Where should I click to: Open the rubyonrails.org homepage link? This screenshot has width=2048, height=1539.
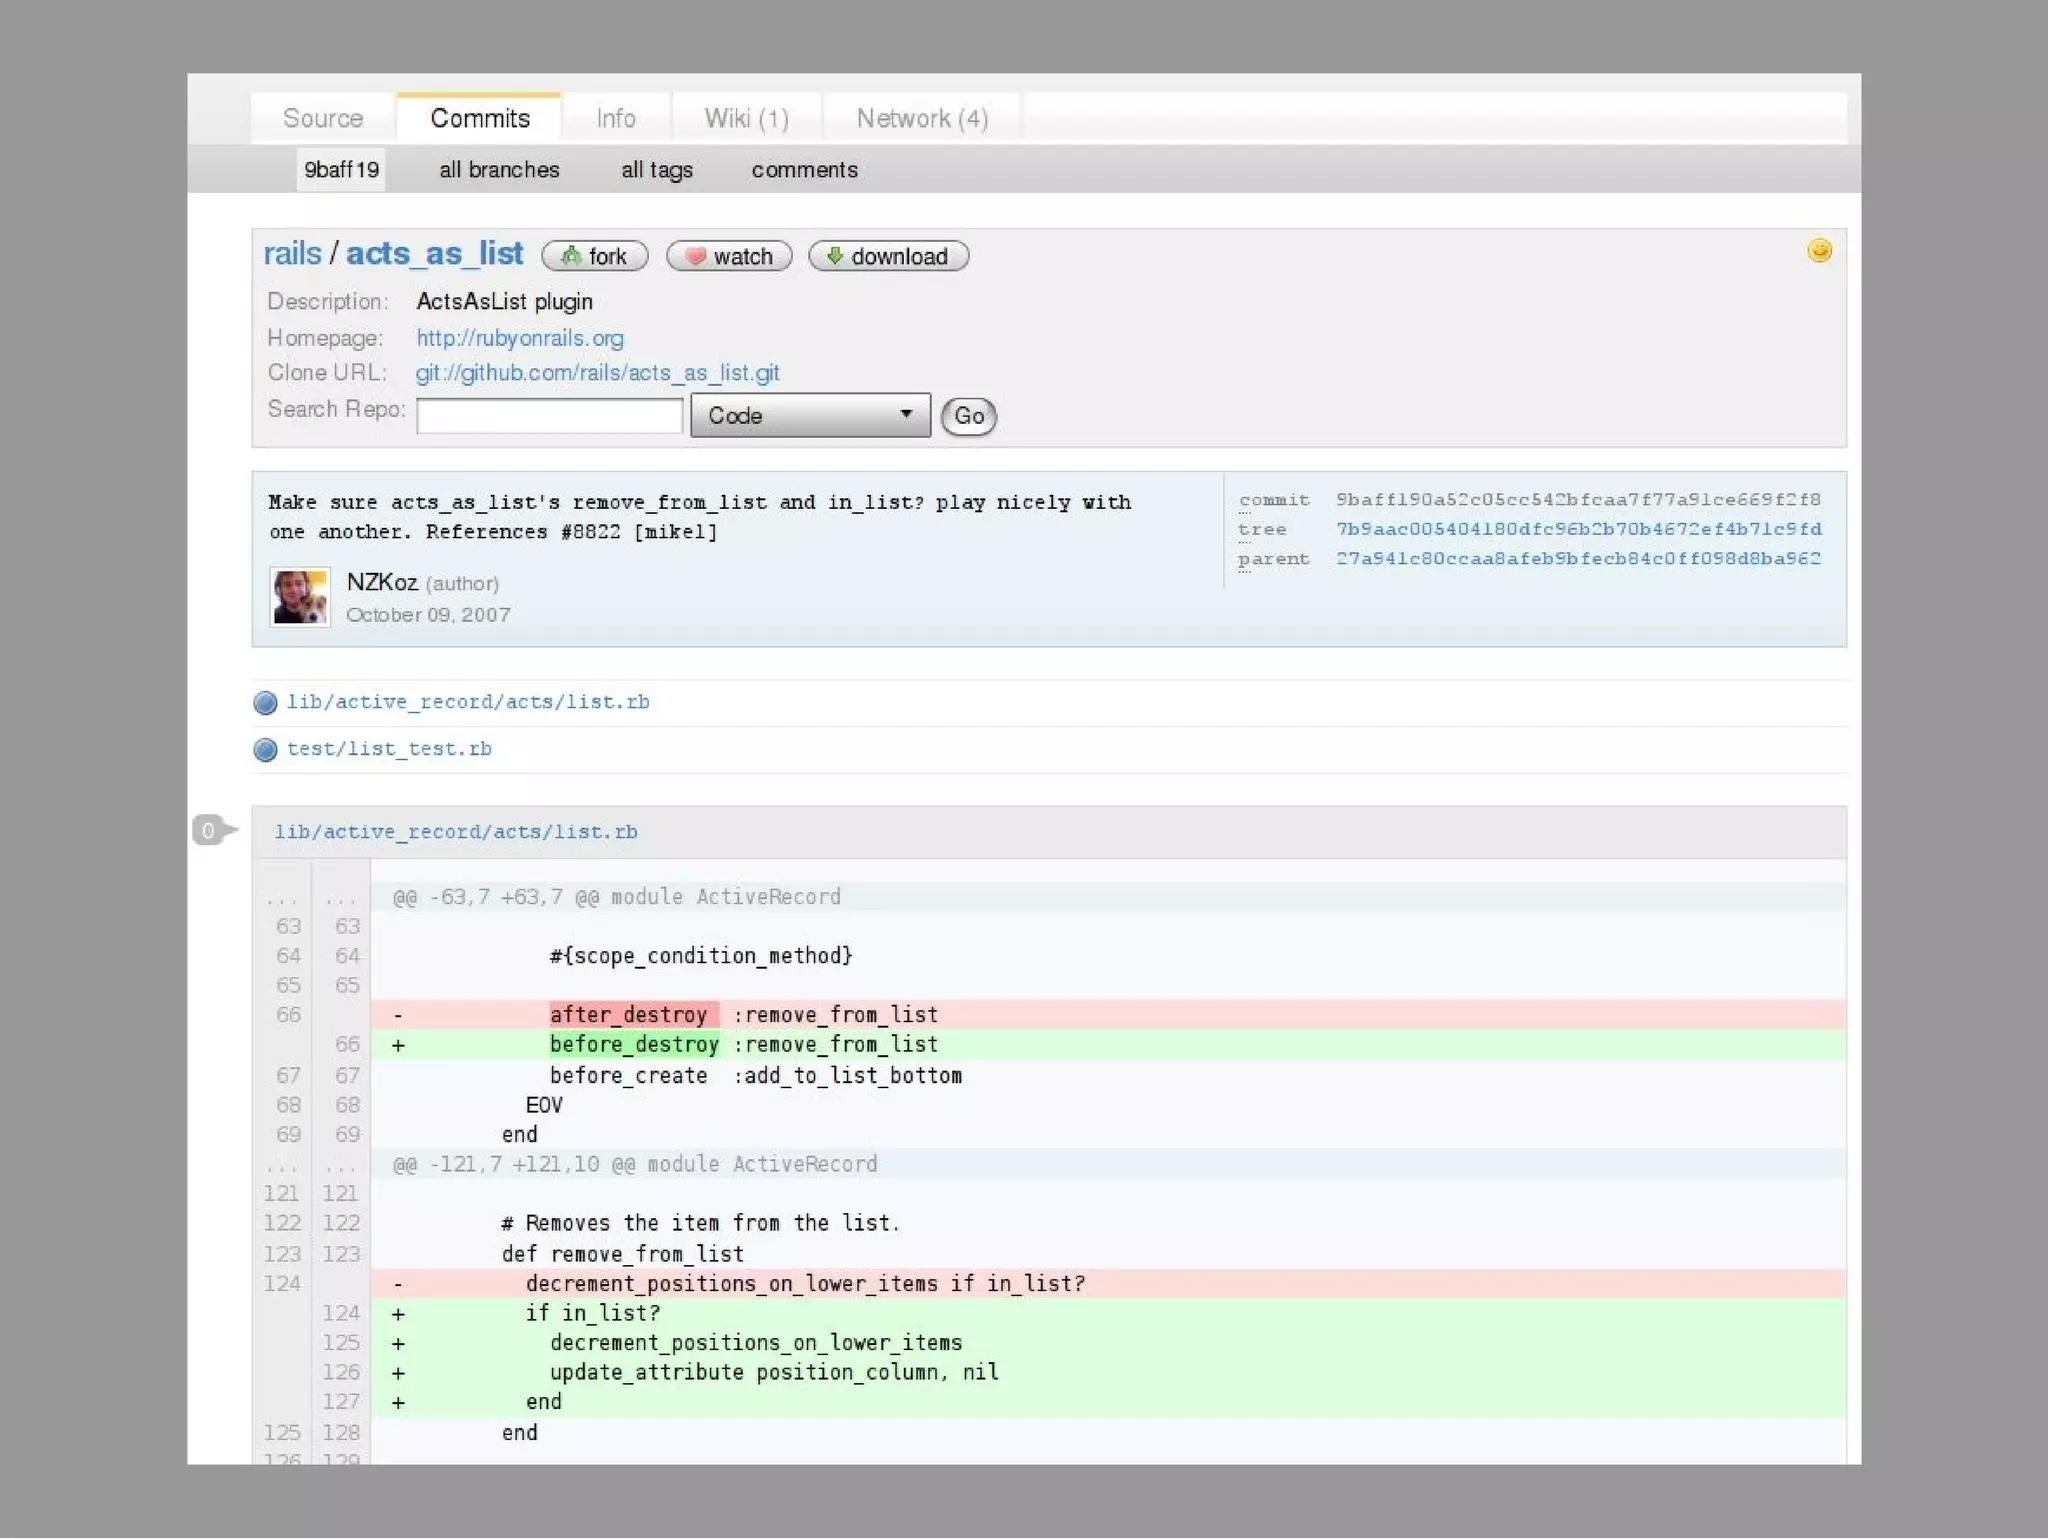click(520, 339)
